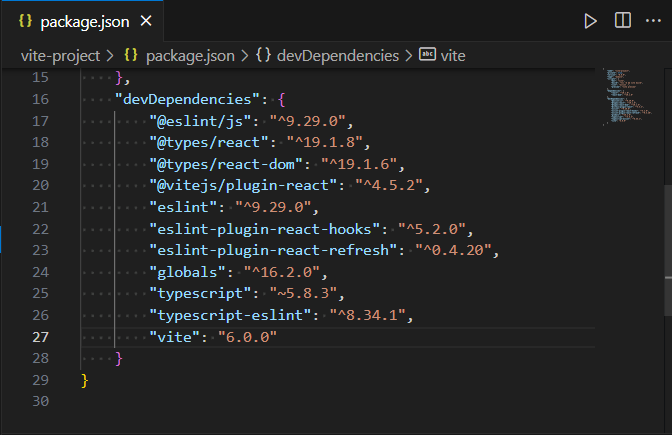Click the "eslint" key on line 21
Image resolution: width=672 pixels, height=435 pixels.
coord(183,207)
